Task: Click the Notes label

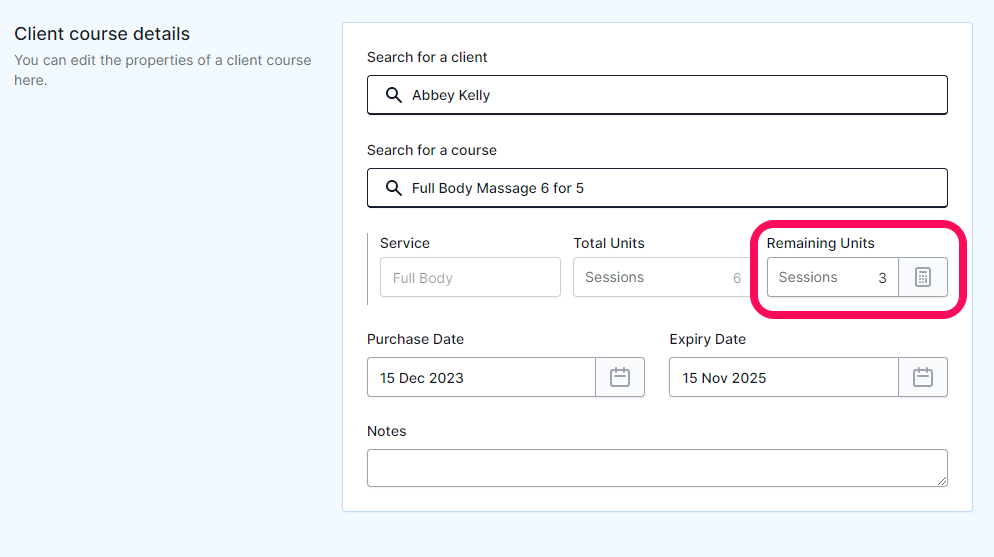Action: [x=387, y=431]
